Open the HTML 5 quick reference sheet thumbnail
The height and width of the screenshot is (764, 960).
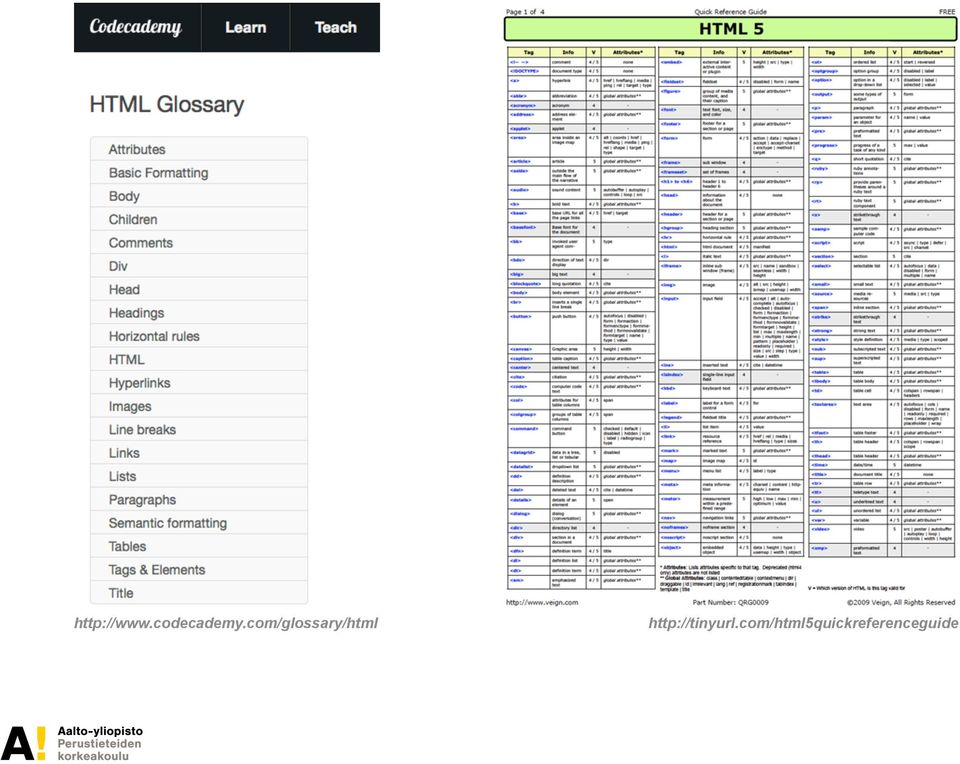point(730,307)
